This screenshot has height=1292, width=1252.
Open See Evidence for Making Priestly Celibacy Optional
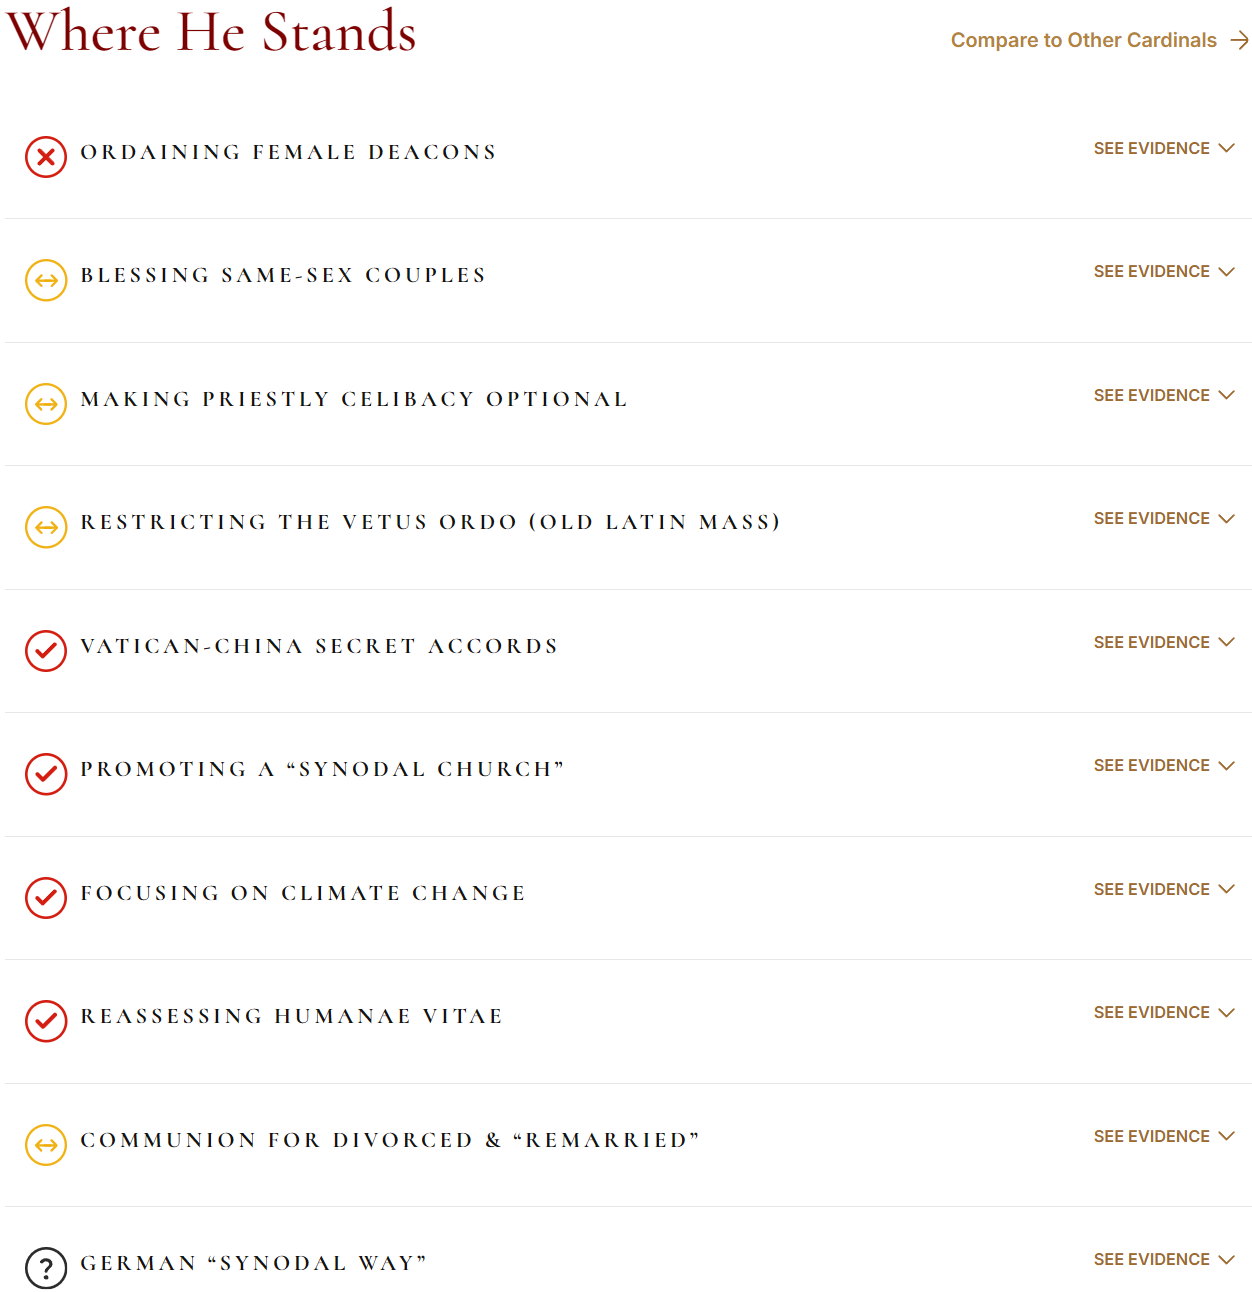[1164, 395]
